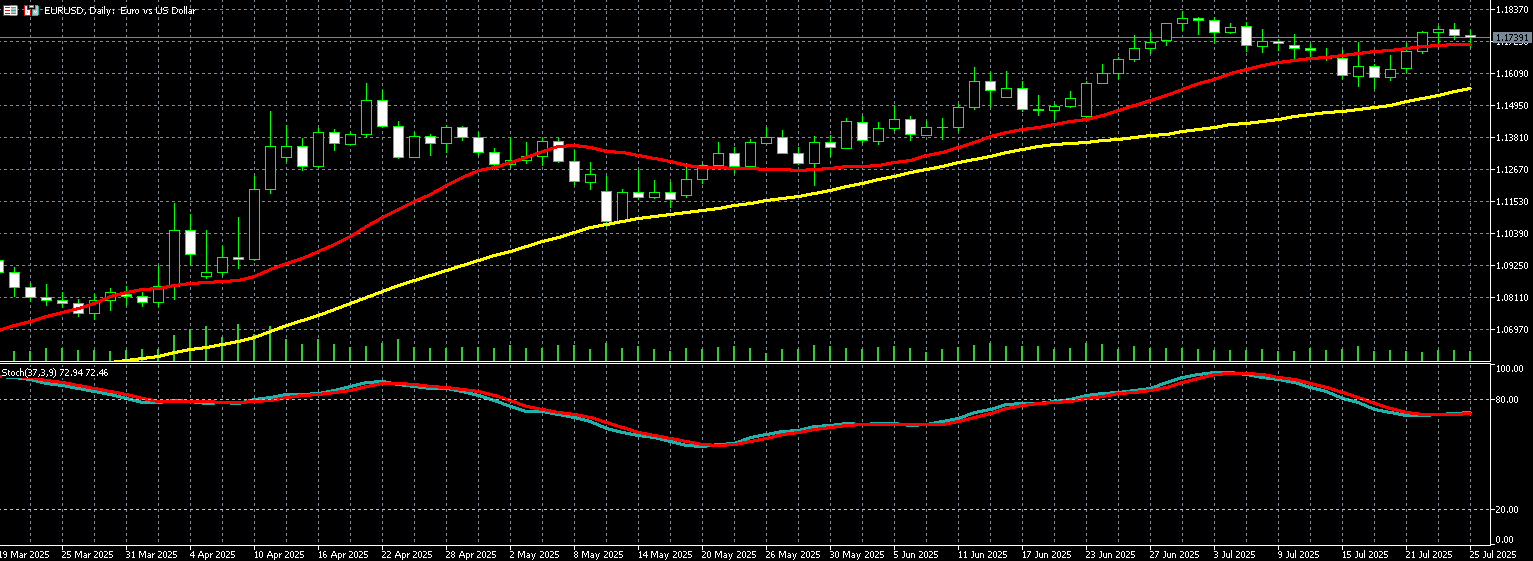Screen dimensions: 1533x561
Task: Click the second icon before the EURUSD title
Action: point(31,10)
